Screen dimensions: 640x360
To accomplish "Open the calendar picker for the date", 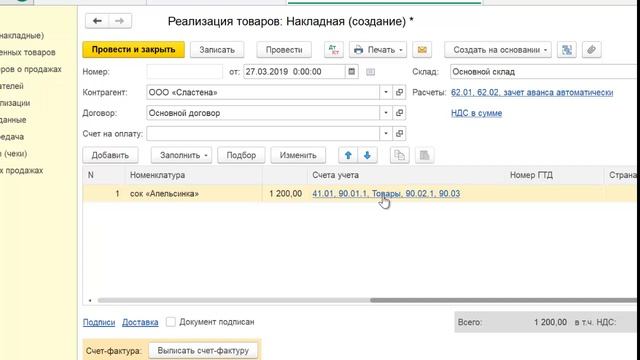I will tap(351, 71).
